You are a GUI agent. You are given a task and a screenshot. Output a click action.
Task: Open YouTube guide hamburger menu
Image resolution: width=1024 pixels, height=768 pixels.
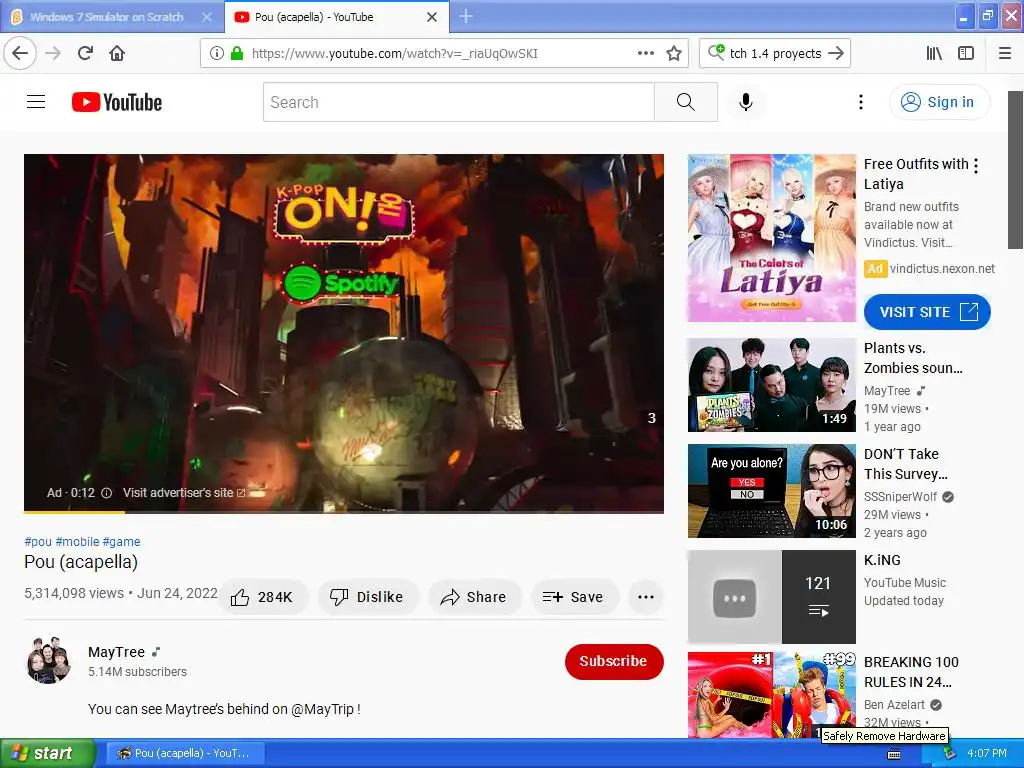click(x=36, y=102)
